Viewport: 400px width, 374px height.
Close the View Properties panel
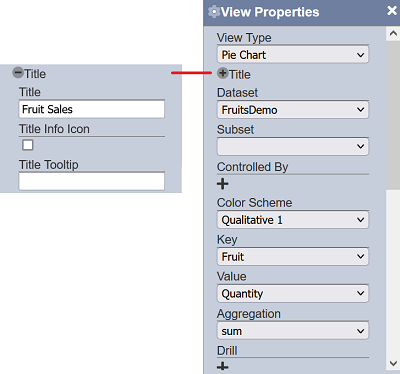(x=392, y=11)
